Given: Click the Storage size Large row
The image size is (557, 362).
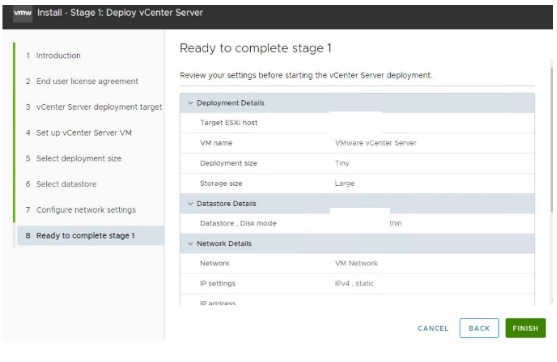Looking at the screenshot, I should tap(357, 184).
